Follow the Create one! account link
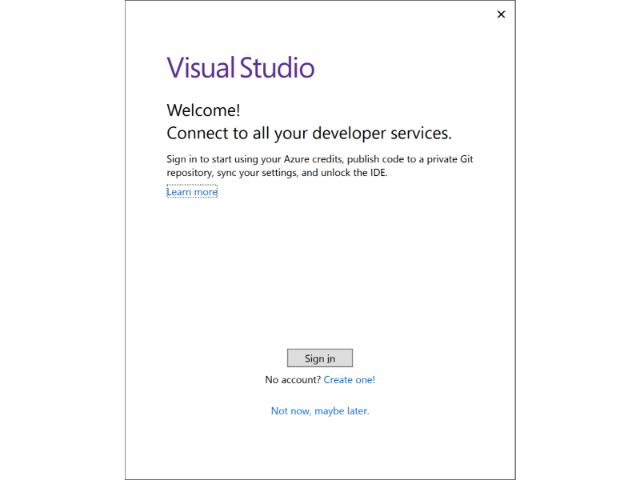This screenshot has height=480, width=640. [x=349, y=380]
